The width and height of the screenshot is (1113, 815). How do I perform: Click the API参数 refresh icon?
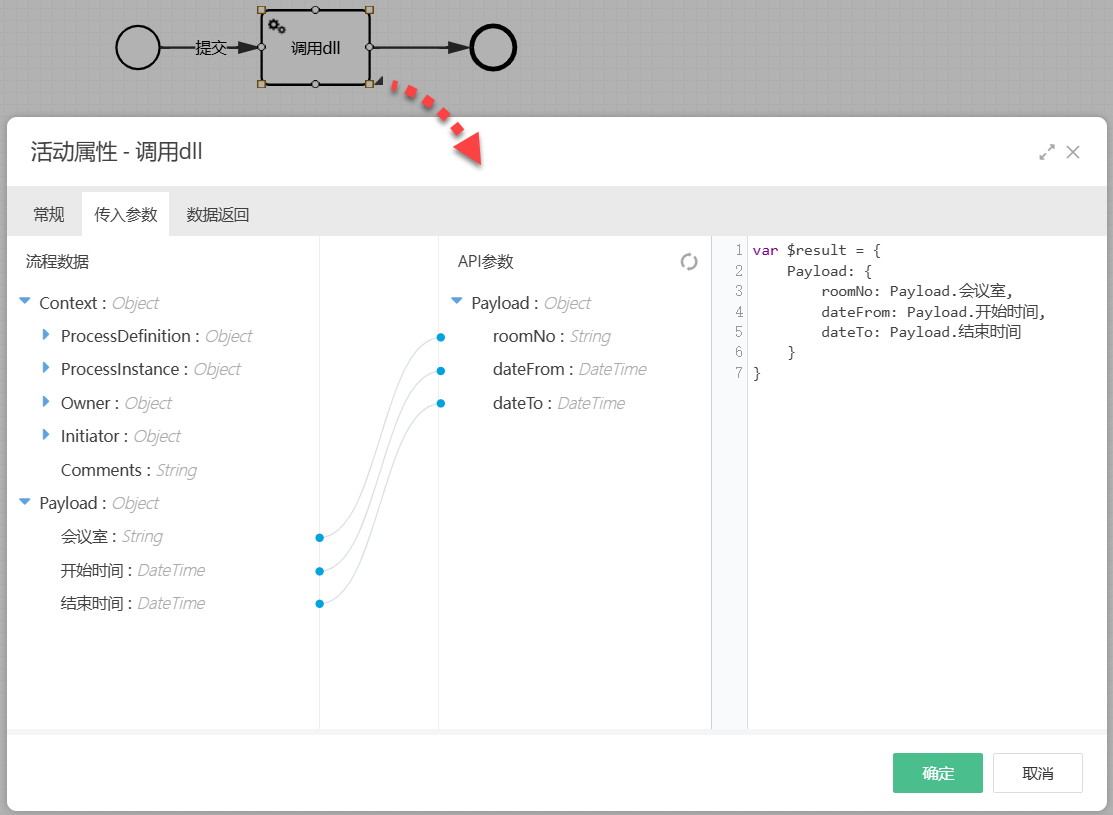[x=689, y=262]
